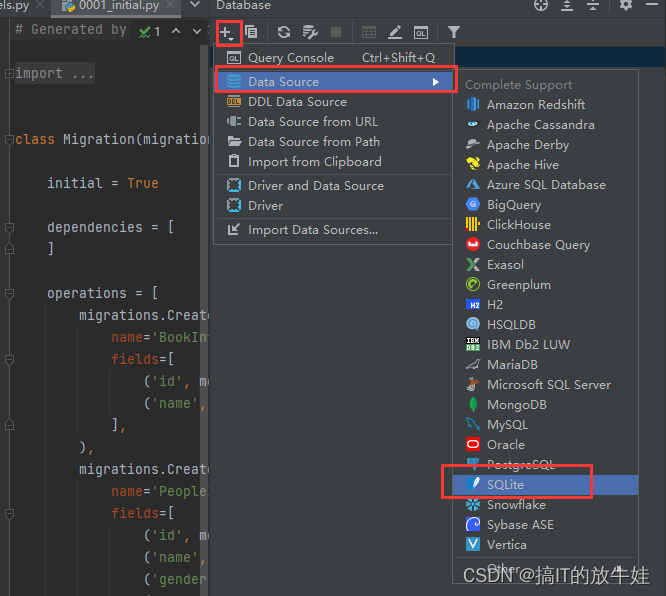Select BigQuery data source
666x596 pixels.
pos(546,205)
